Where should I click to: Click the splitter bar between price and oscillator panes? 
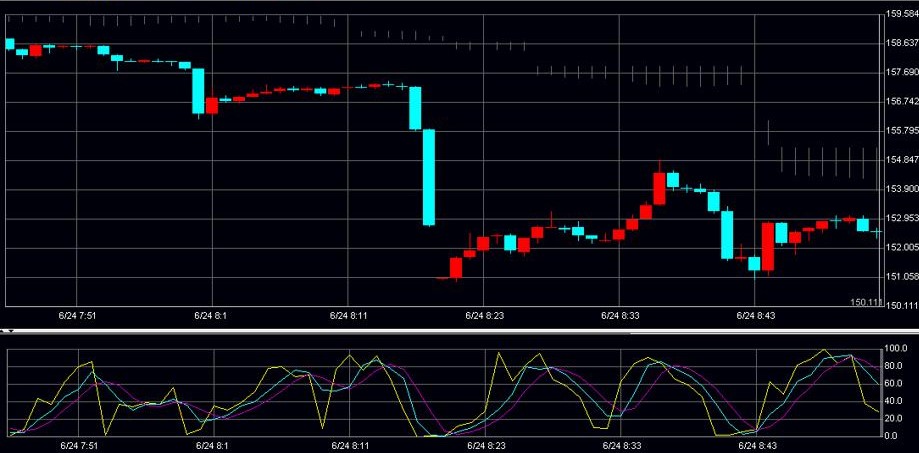tap(460, 331)
